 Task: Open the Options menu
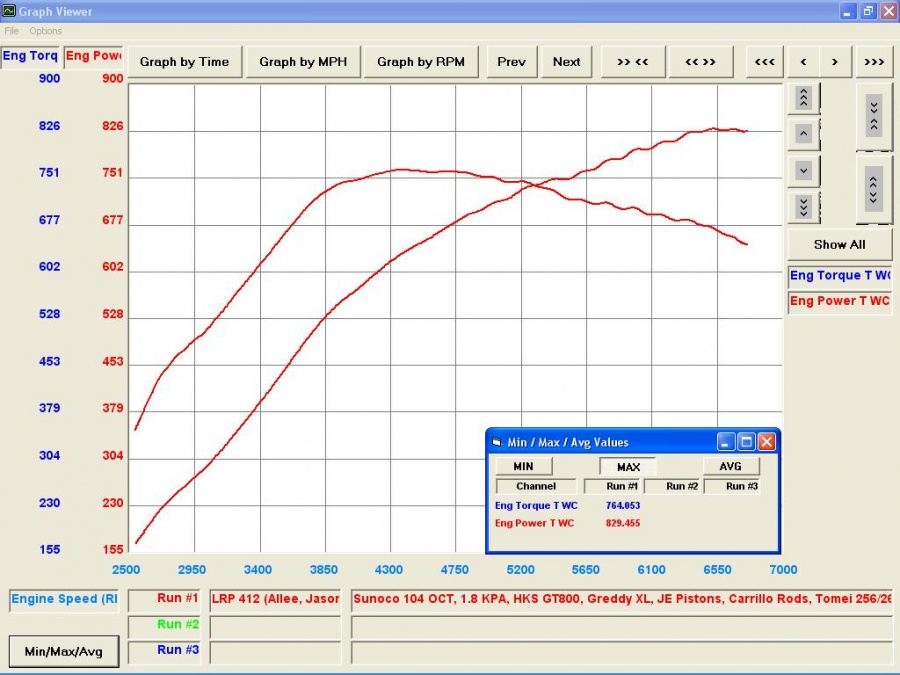[x=45, y=31]
